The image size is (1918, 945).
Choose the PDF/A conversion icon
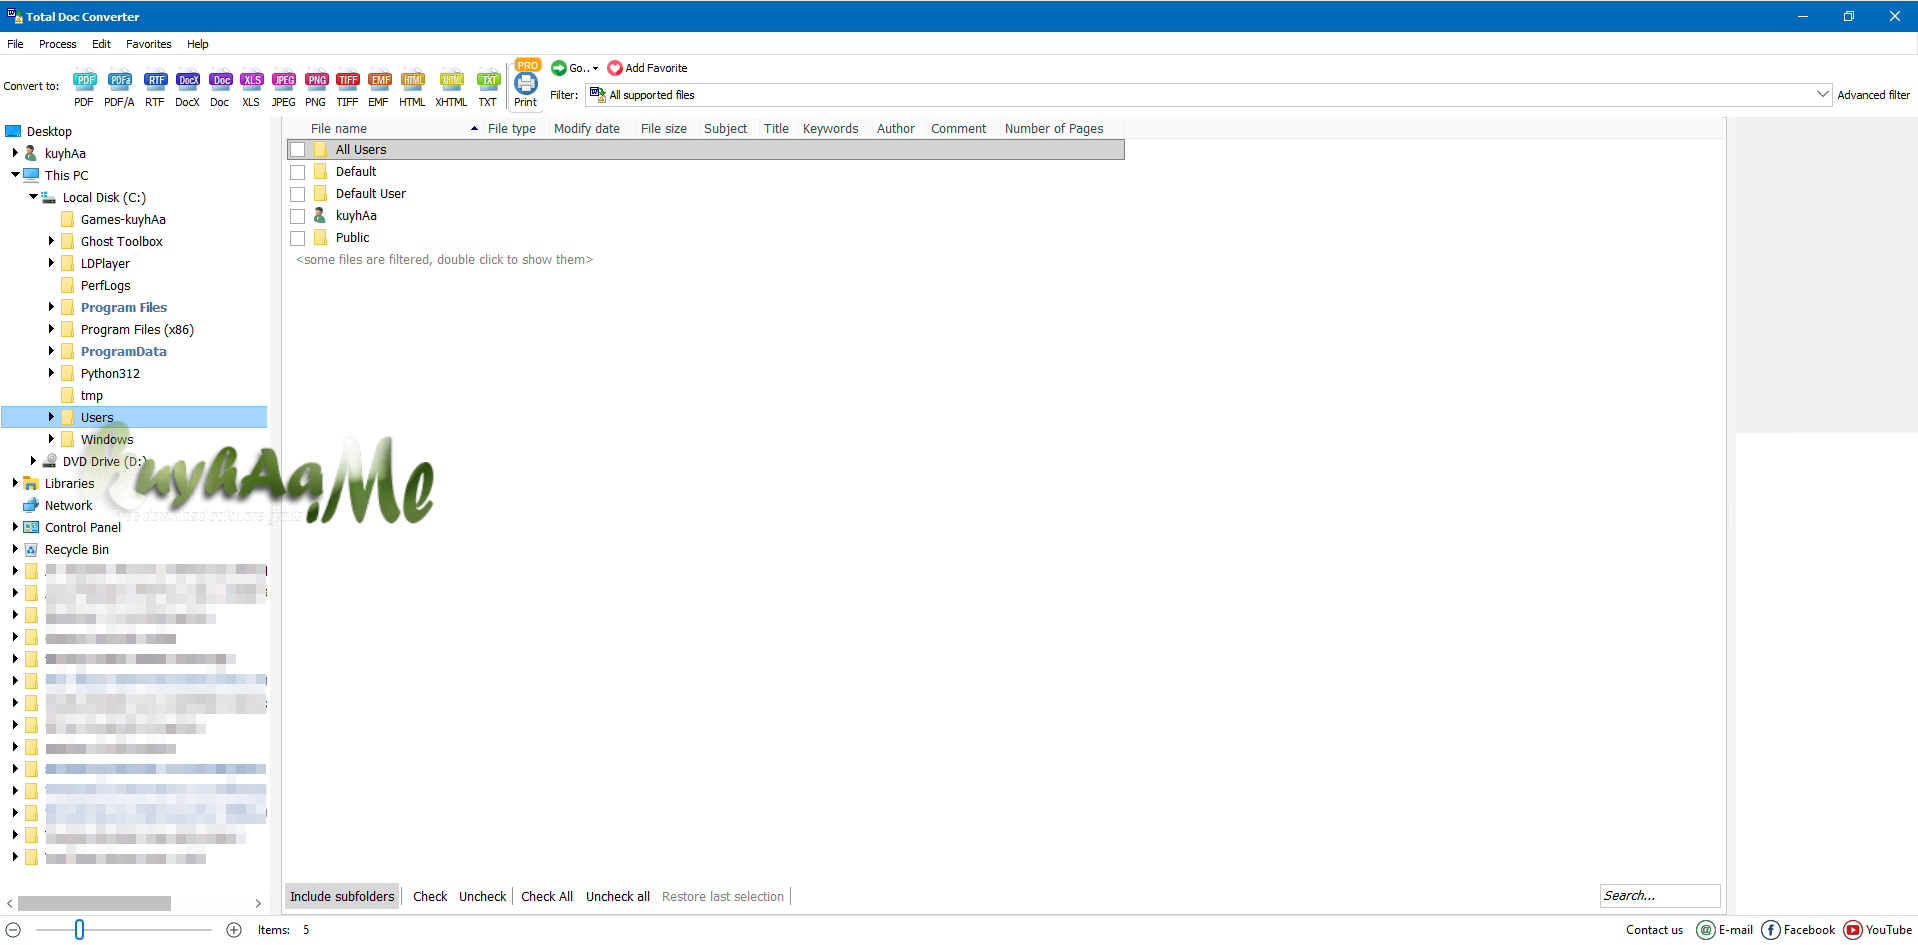(x=119, y=87)
